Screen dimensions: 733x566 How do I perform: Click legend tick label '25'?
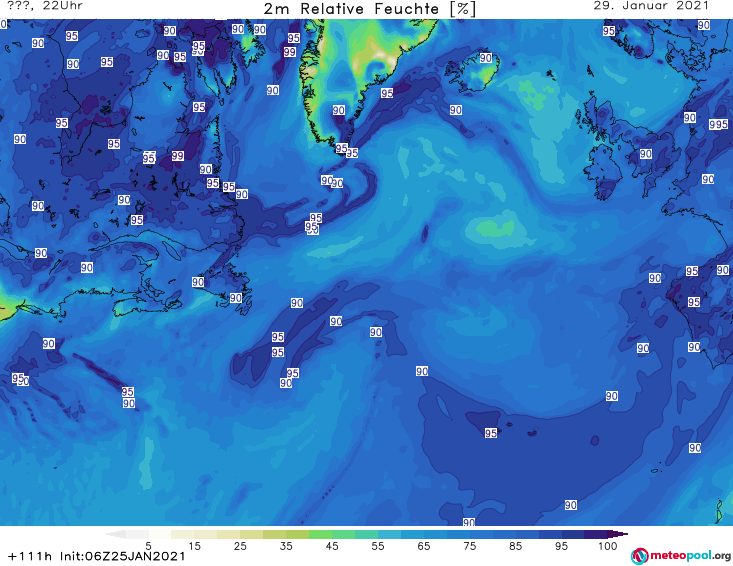(240, 546)
